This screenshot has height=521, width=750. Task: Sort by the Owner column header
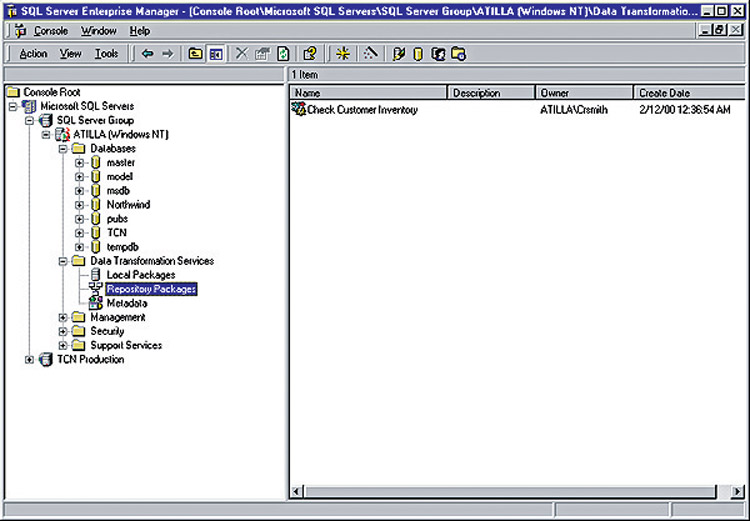585,93
